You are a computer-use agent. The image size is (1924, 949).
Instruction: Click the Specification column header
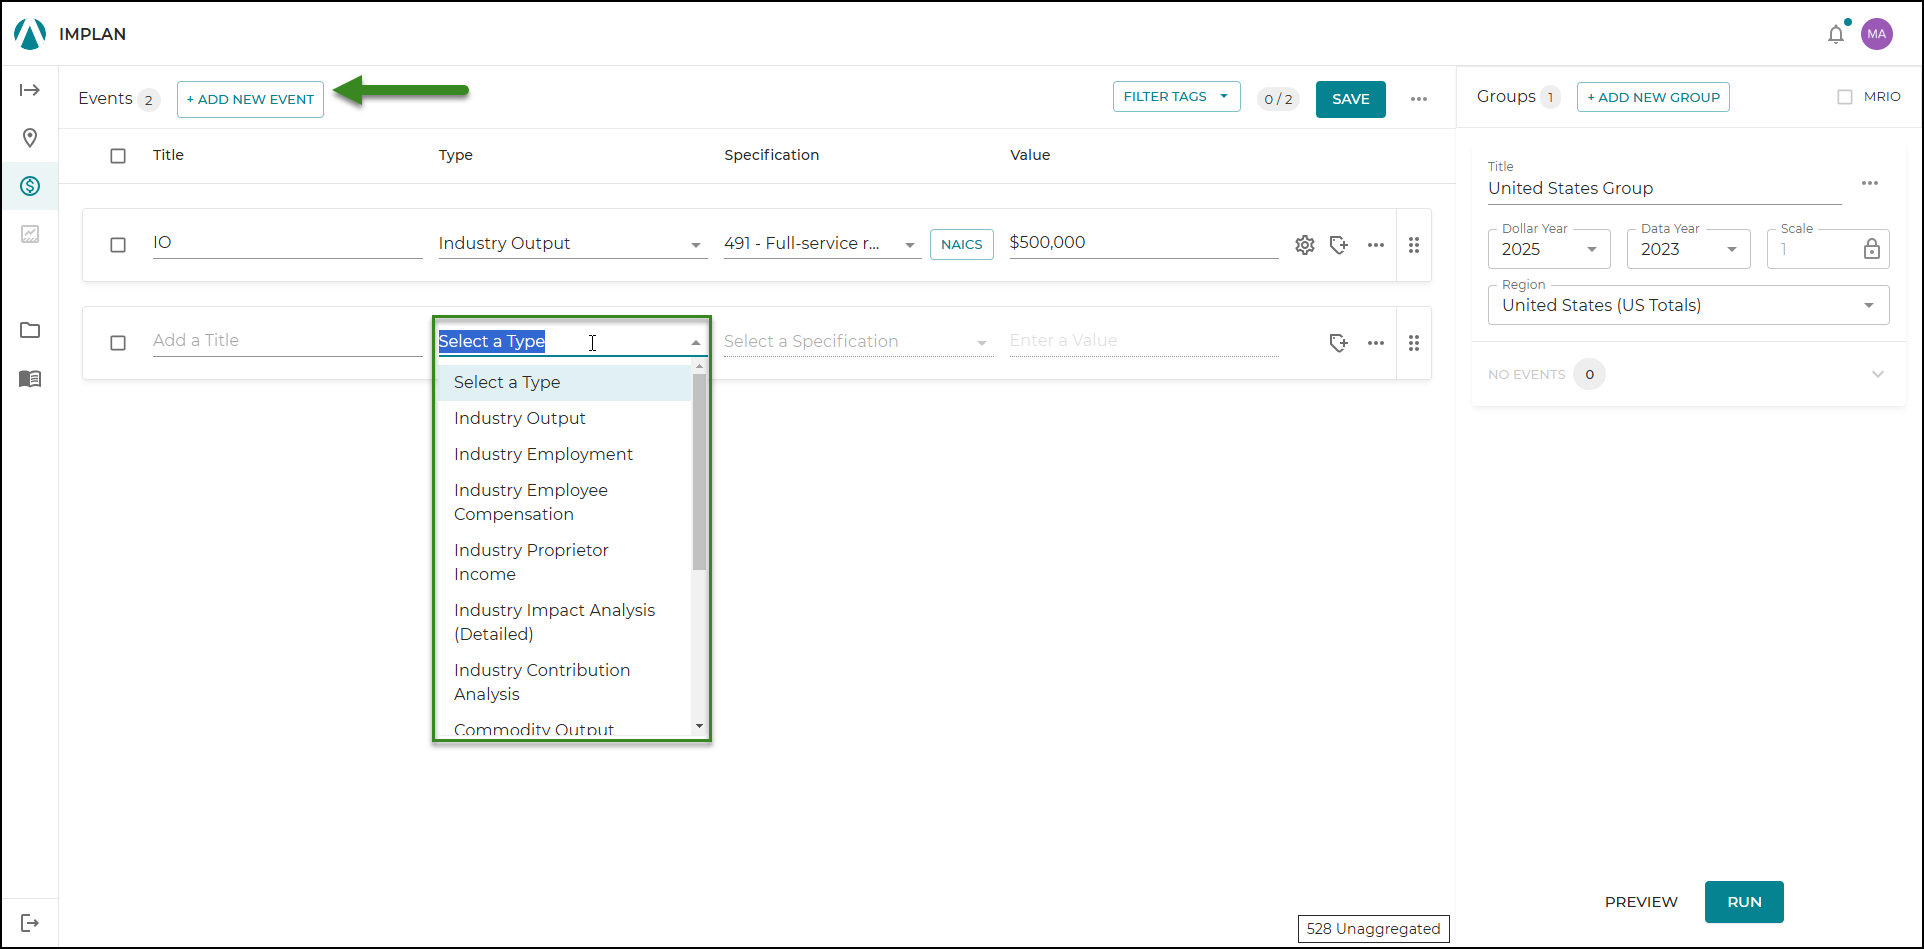point(771,155)
